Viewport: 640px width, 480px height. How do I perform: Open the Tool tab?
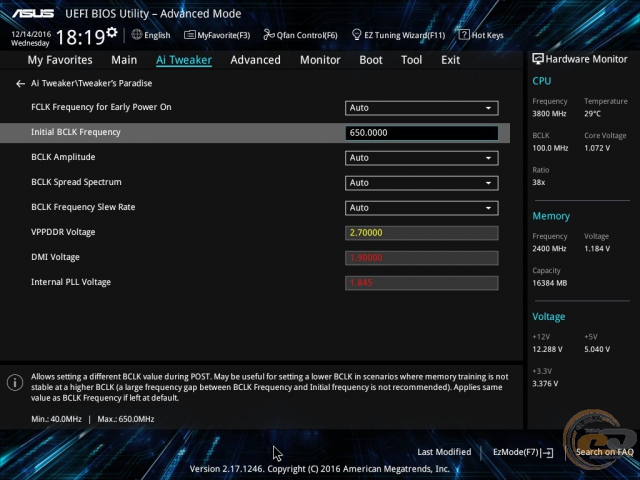pyautogui.click(x=411, y=60)
